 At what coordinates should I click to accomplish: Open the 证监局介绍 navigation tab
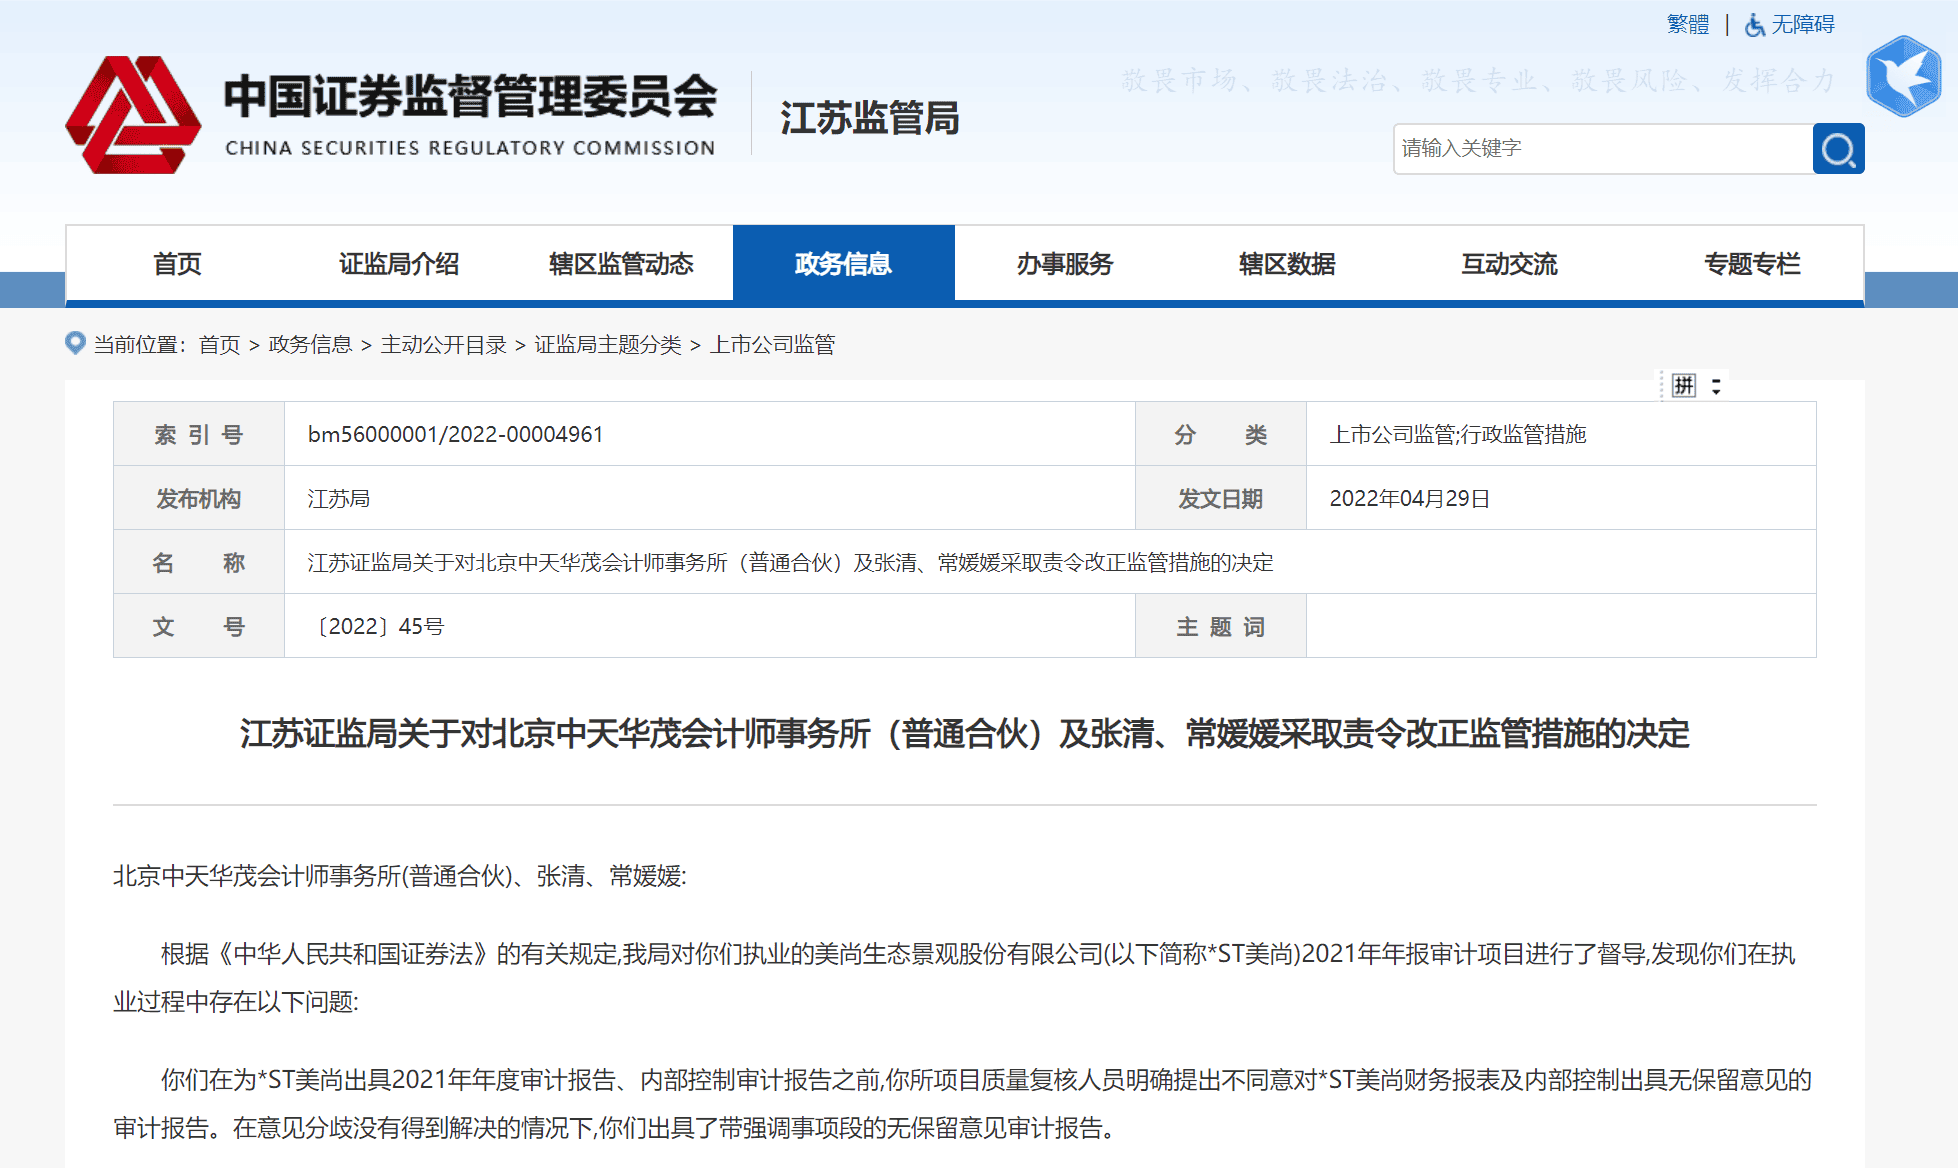(x=399, y=264)
